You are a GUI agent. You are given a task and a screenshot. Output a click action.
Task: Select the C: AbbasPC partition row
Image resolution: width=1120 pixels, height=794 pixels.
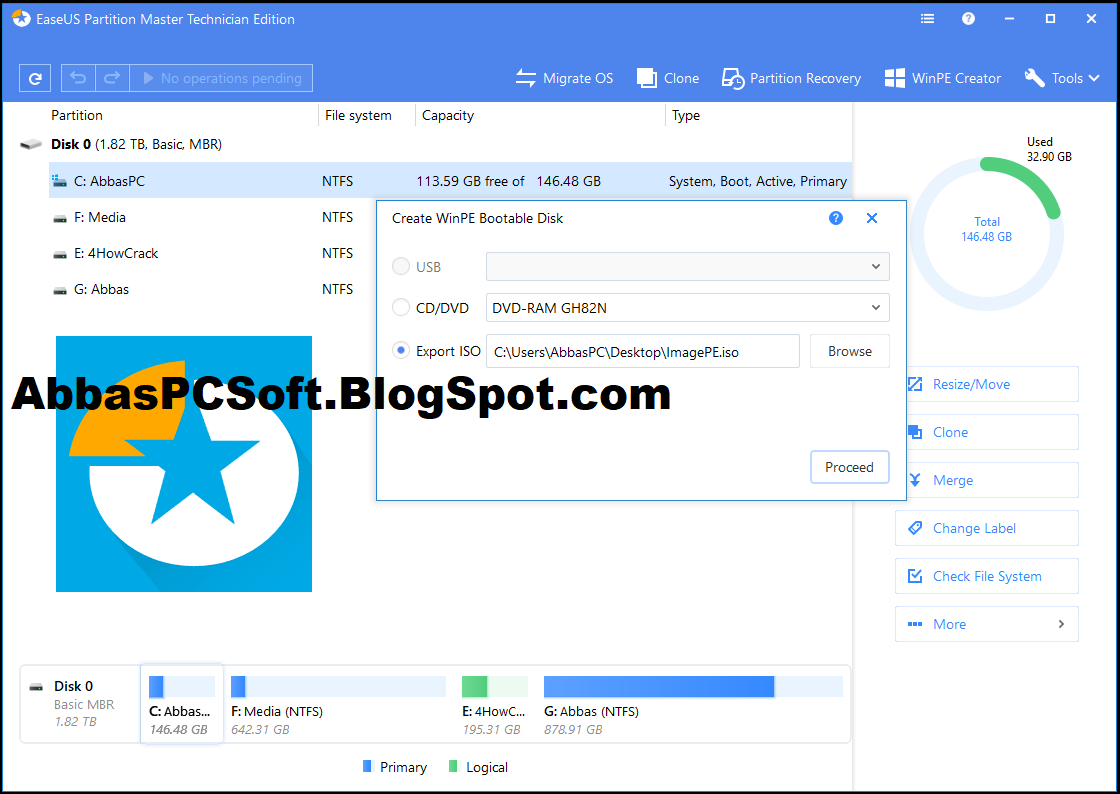click(450, 181)
